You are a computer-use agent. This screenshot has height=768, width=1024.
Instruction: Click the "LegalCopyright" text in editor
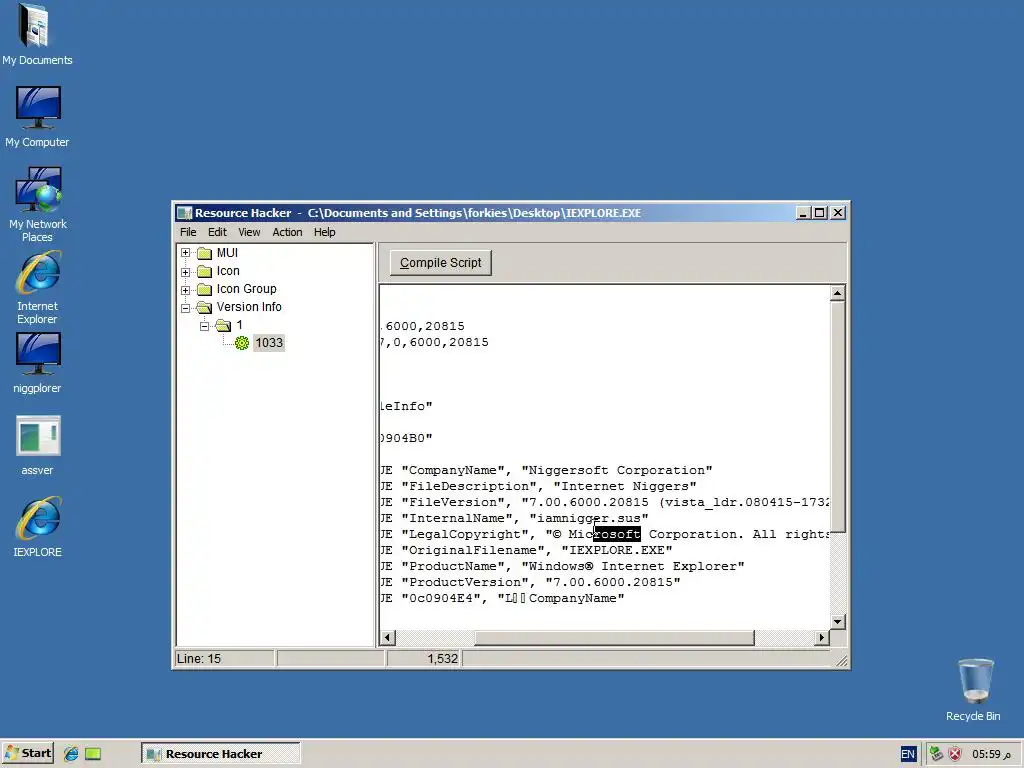464,534
